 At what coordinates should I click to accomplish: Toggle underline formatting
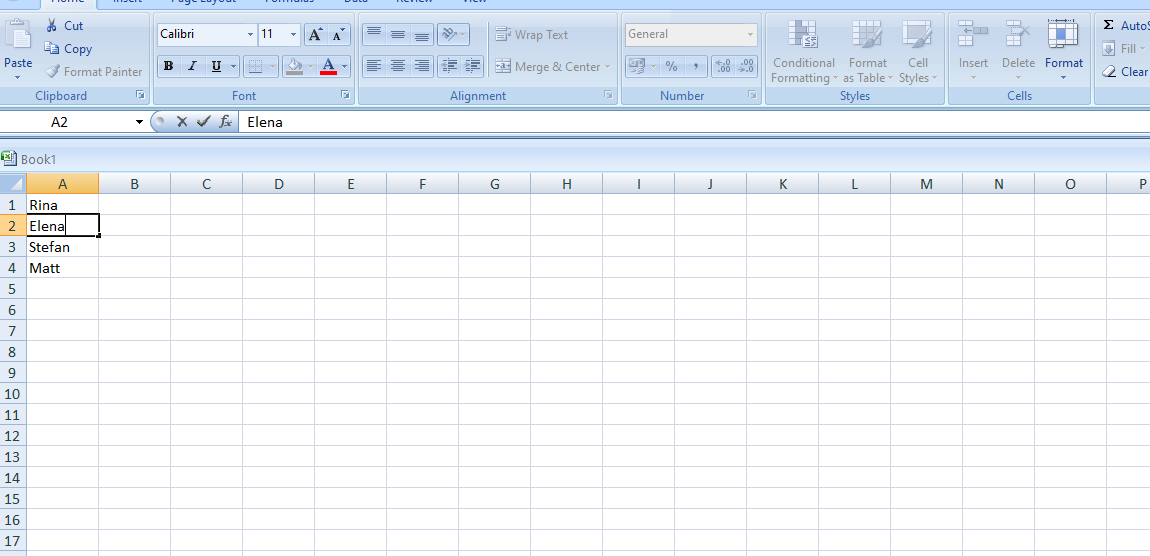pos(216,67)
